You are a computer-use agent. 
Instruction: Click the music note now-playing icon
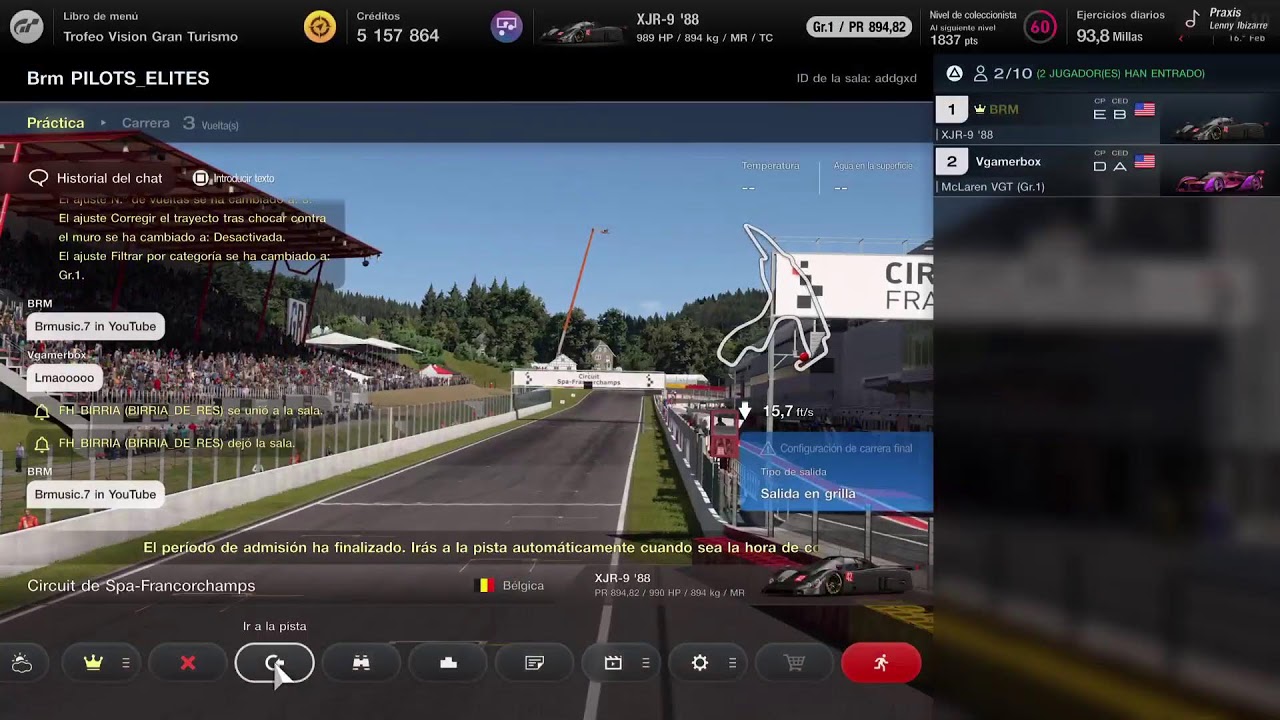(1192, 19)
